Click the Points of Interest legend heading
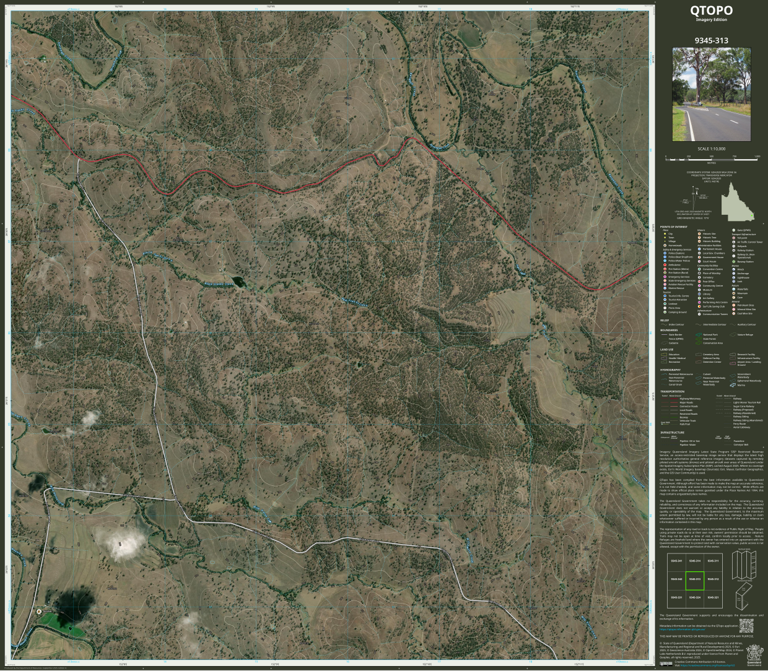 (x=673, y=227)
